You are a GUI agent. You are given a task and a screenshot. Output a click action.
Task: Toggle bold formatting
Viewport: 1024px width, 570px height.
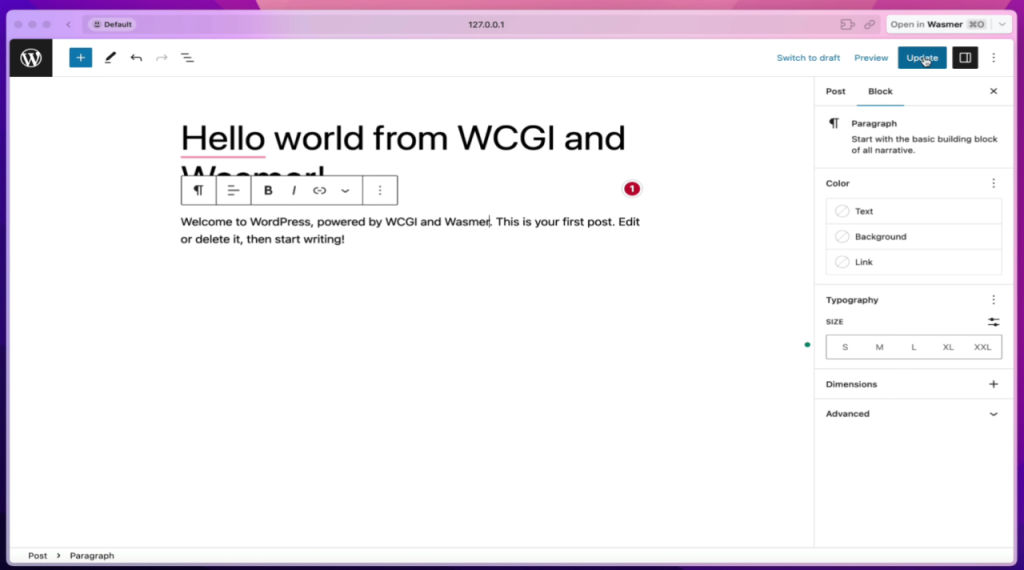click(x=268, y=190)
